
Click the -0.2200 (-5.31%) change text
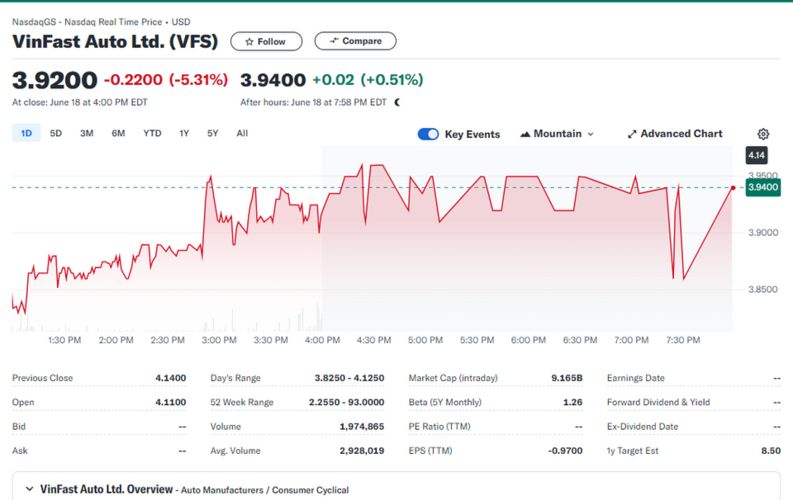pyautogui.click(x=166, y=80)
